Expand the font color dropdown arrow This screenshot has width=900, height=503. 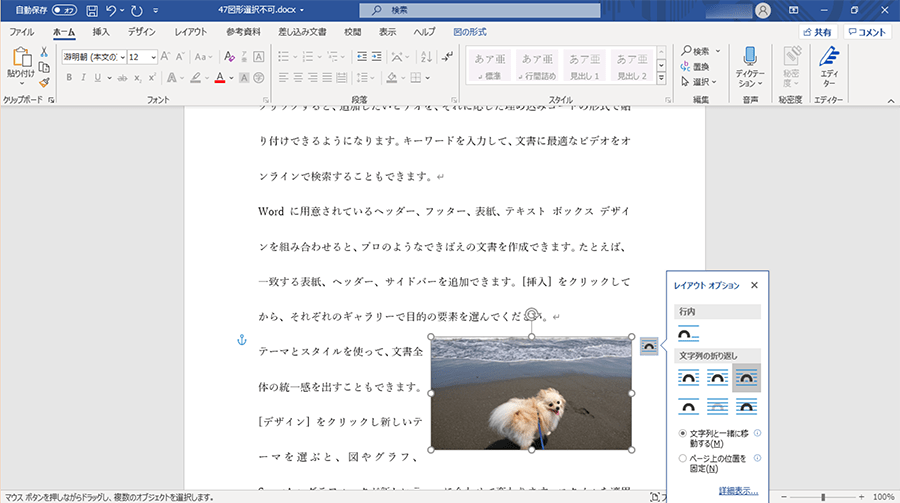click(x=231, y=78)
